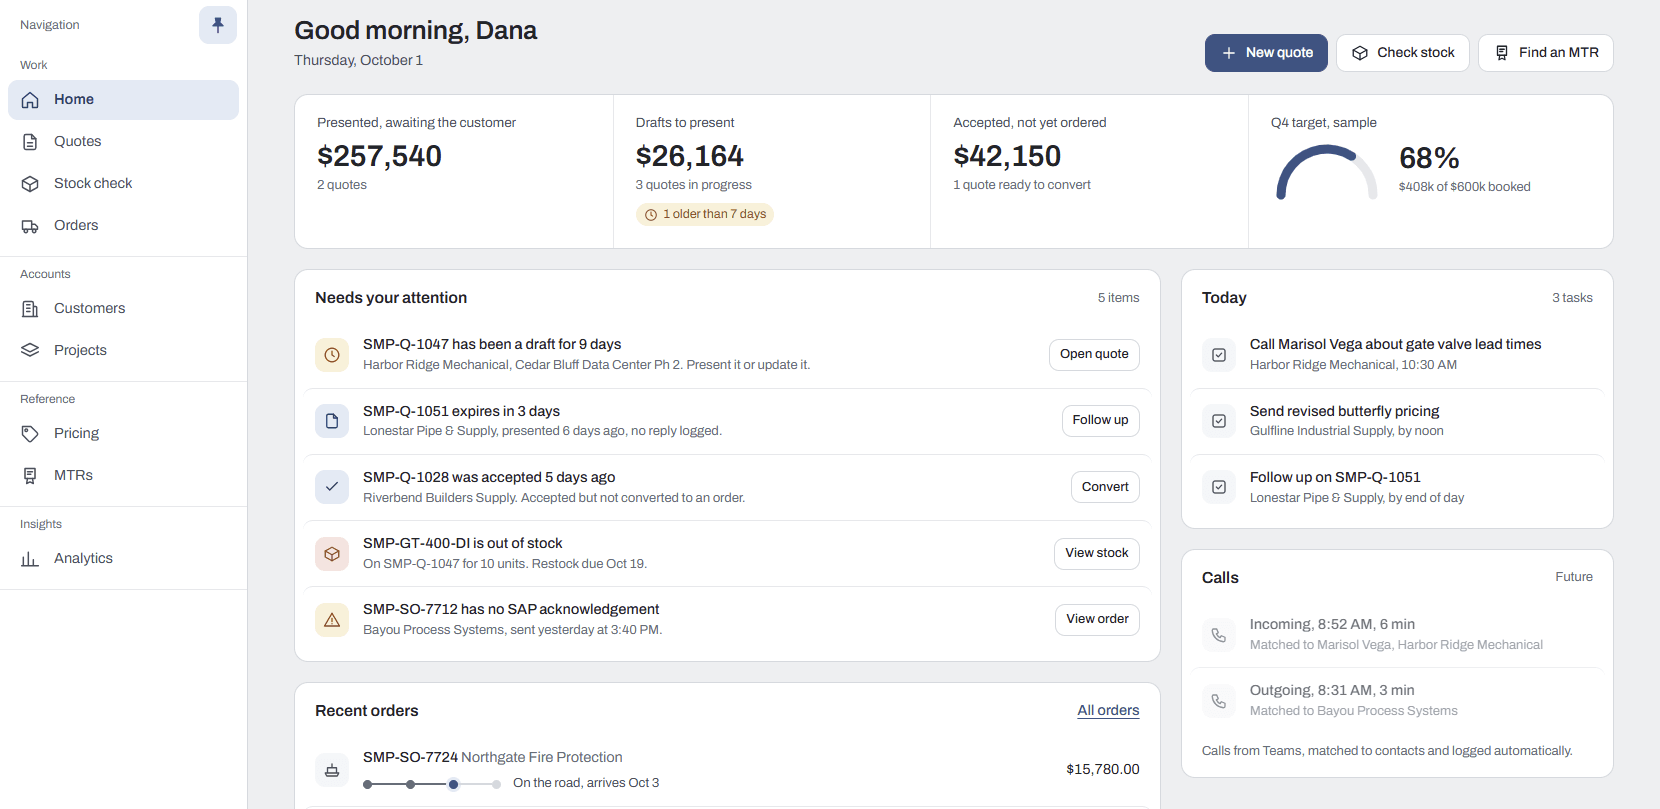The width and height of the screenshot is (1660, 809).
Task: Create a New quote
Action: [1266, 53]
